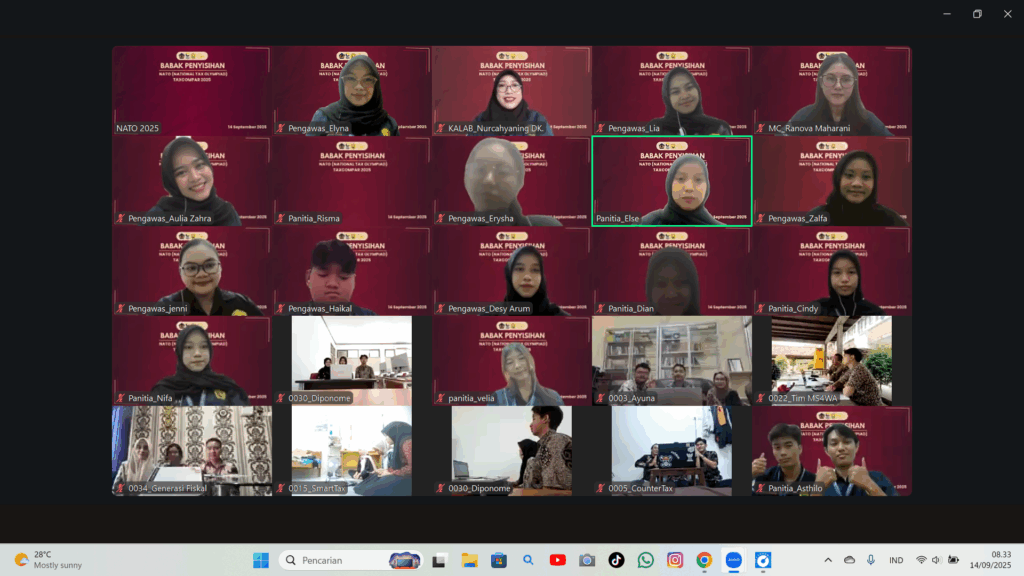Image resolution: width=1024 pixels, height=576 pixels.
Task: Switch to Google Chrome in the taskbar
Action: pyautogui.click(x=704, y=560)
